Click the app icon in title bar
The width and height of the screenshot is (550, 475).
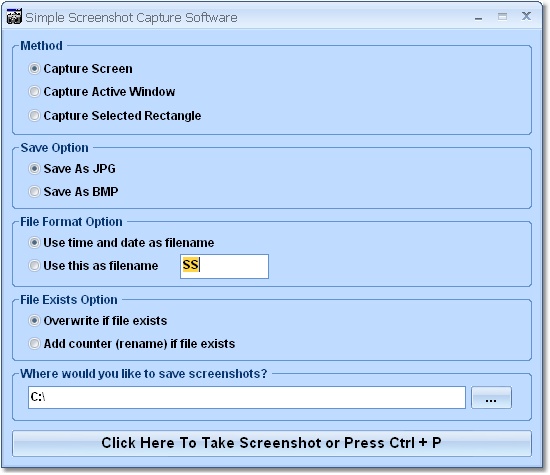[14, 16]
